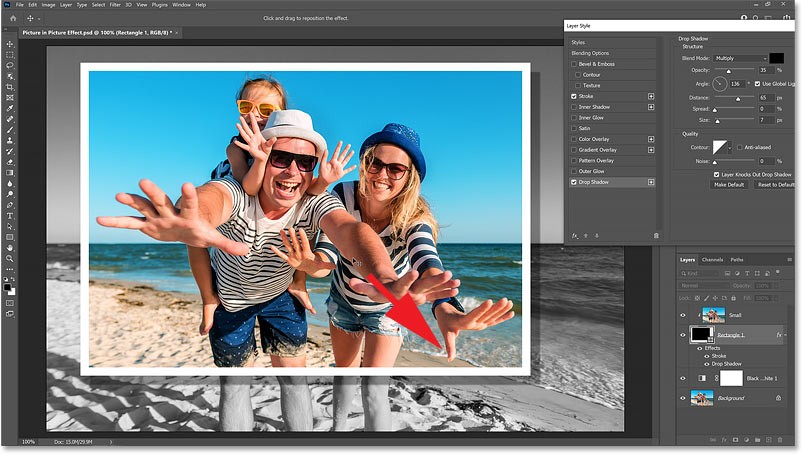Select the Hand tool

10,247
